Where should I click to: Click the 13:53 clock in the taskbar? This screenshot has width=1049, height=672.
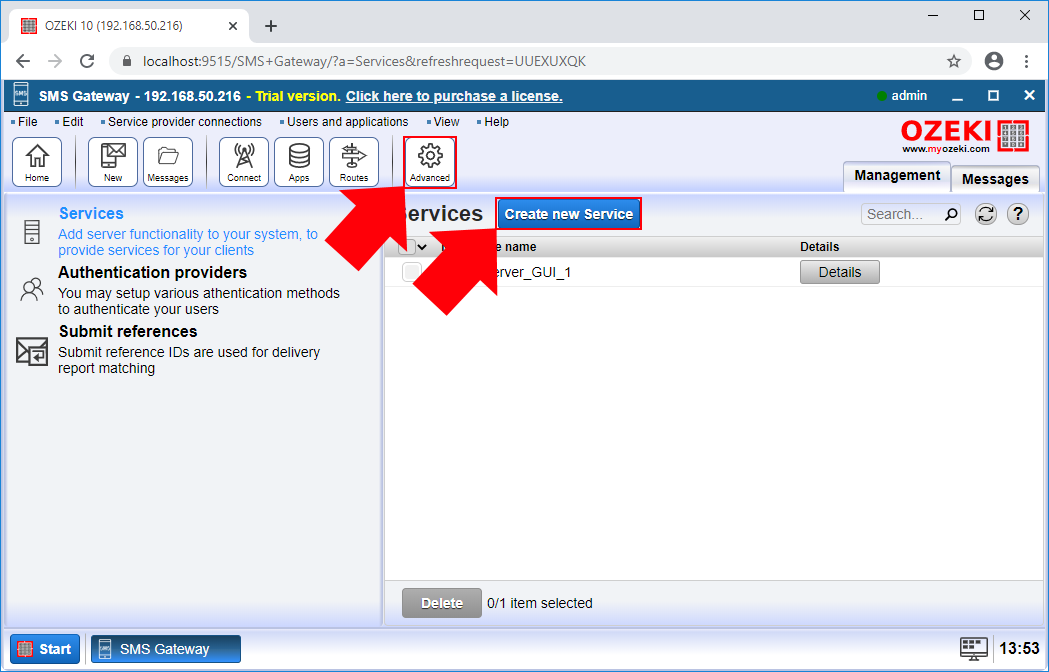pyautogui.click(x=1020, y=649)
